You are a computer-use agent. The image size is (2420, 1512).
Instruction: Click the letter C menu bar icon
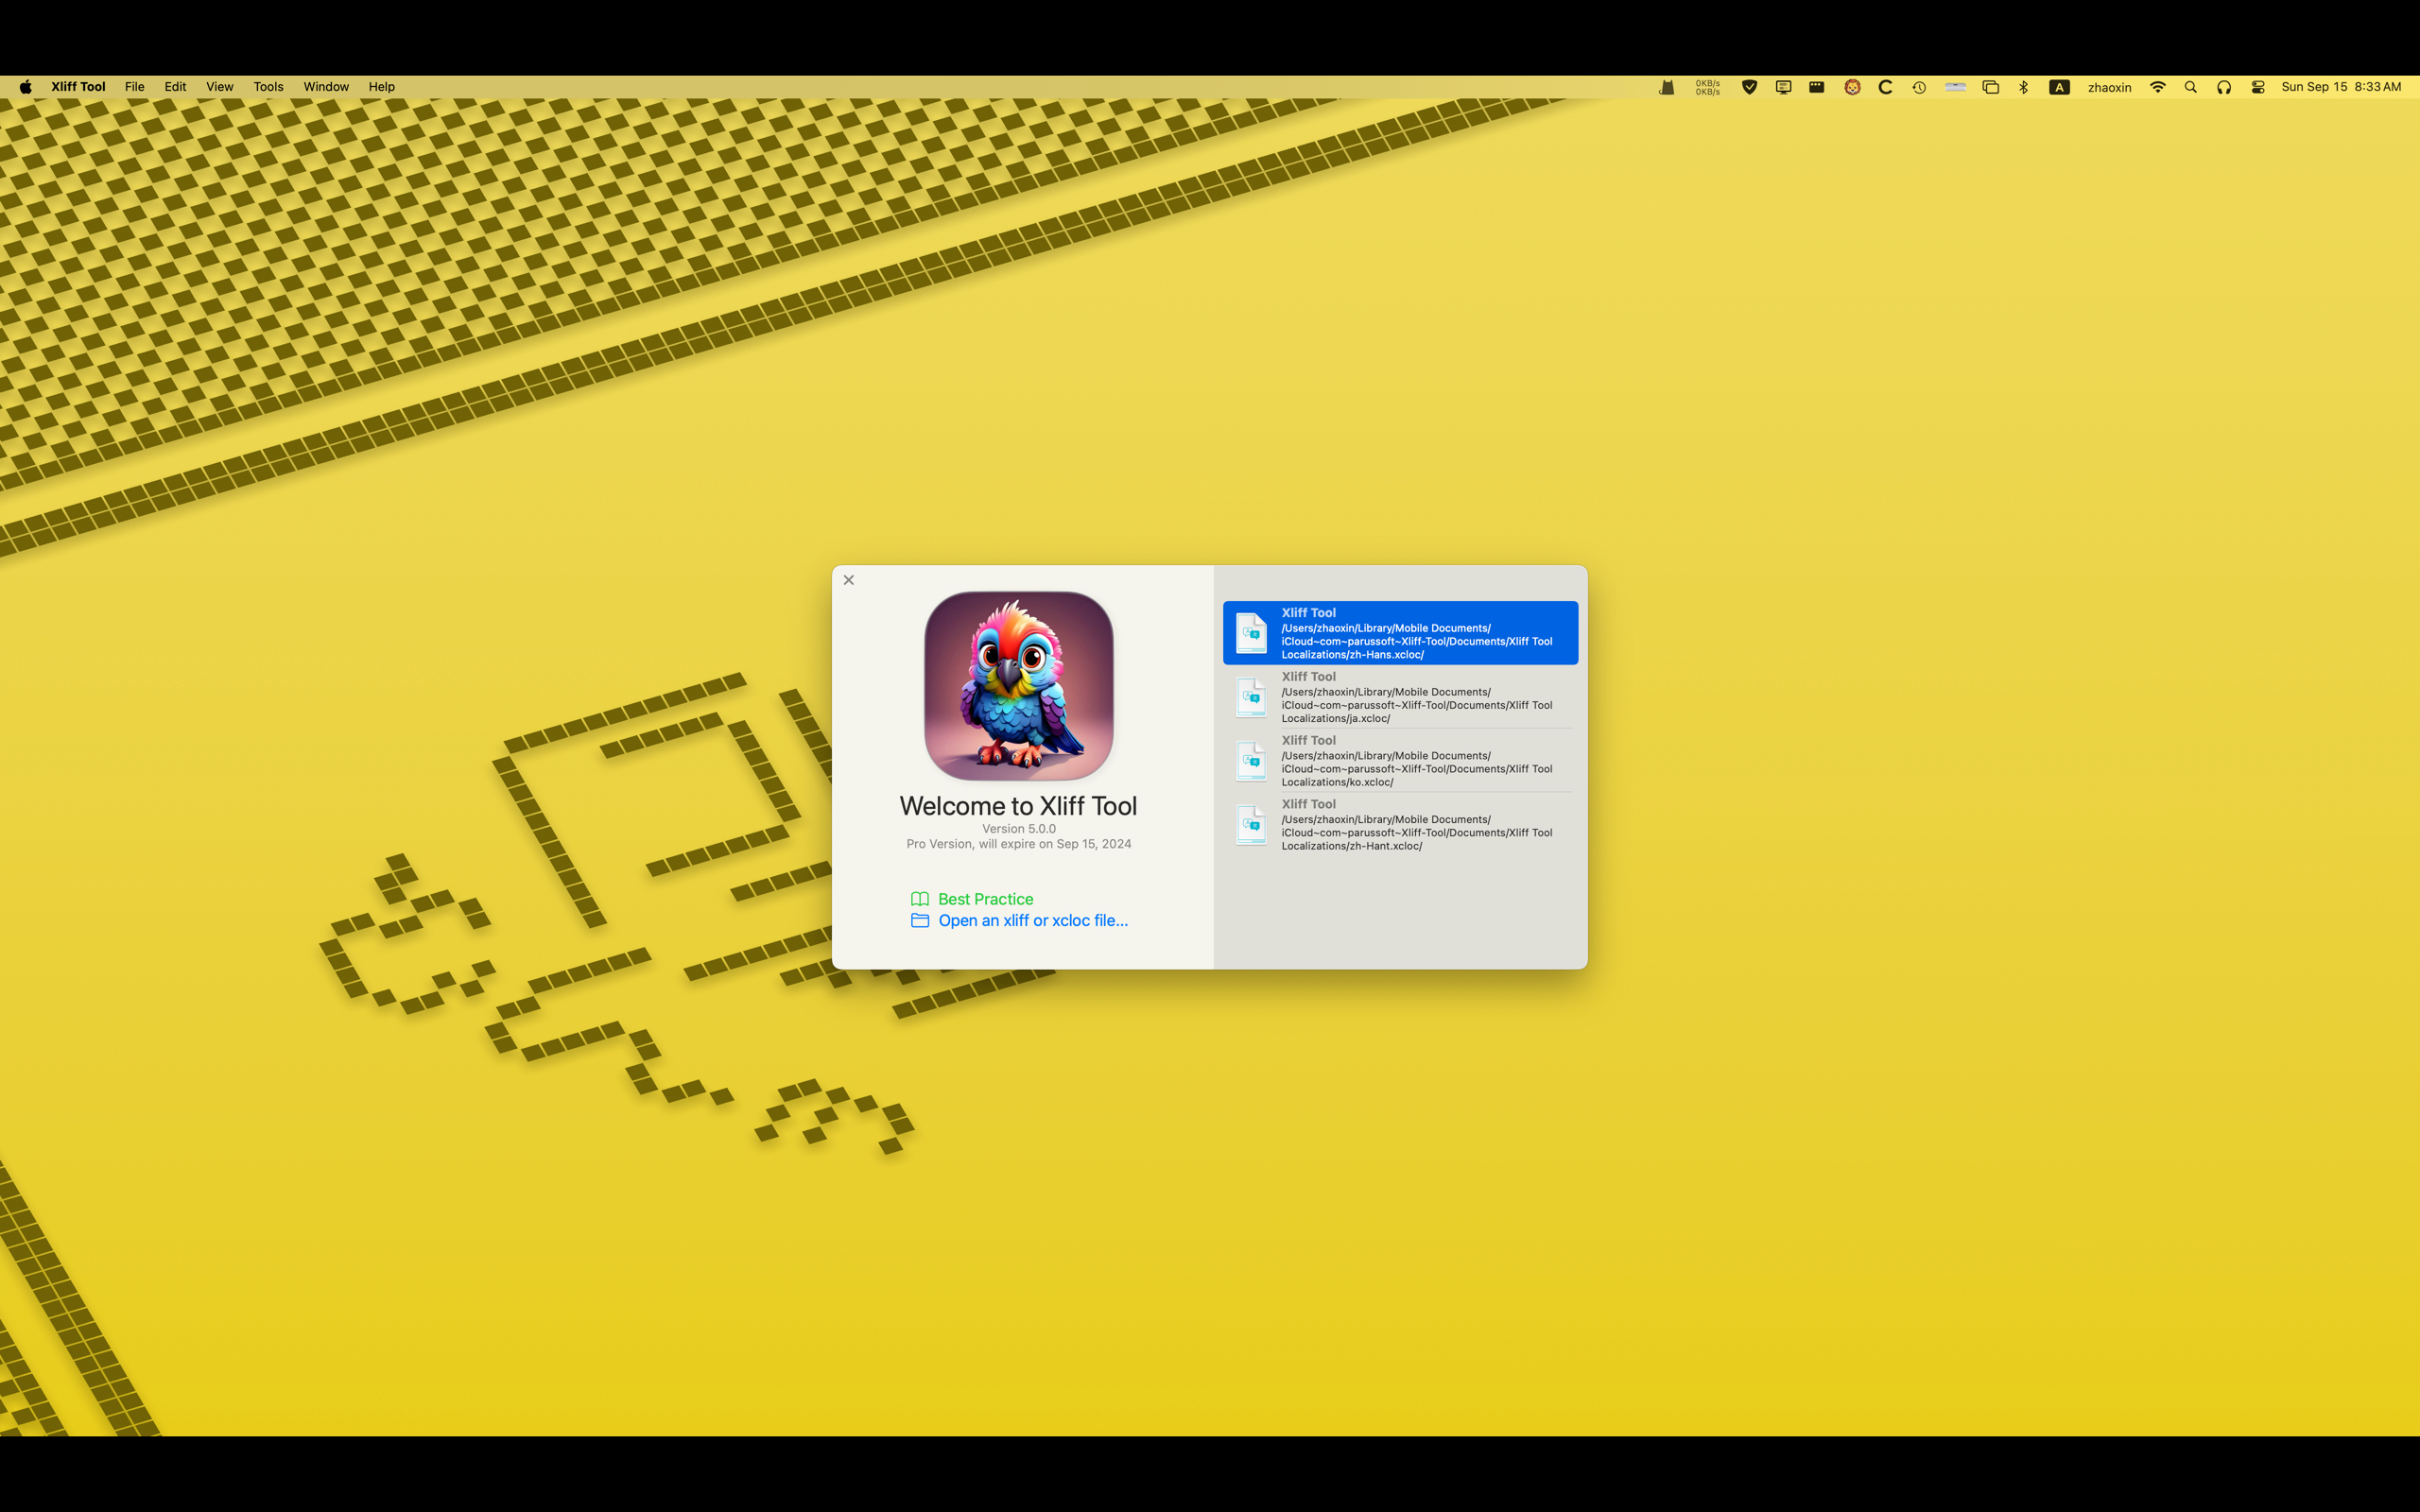[x=1885, y=87]
